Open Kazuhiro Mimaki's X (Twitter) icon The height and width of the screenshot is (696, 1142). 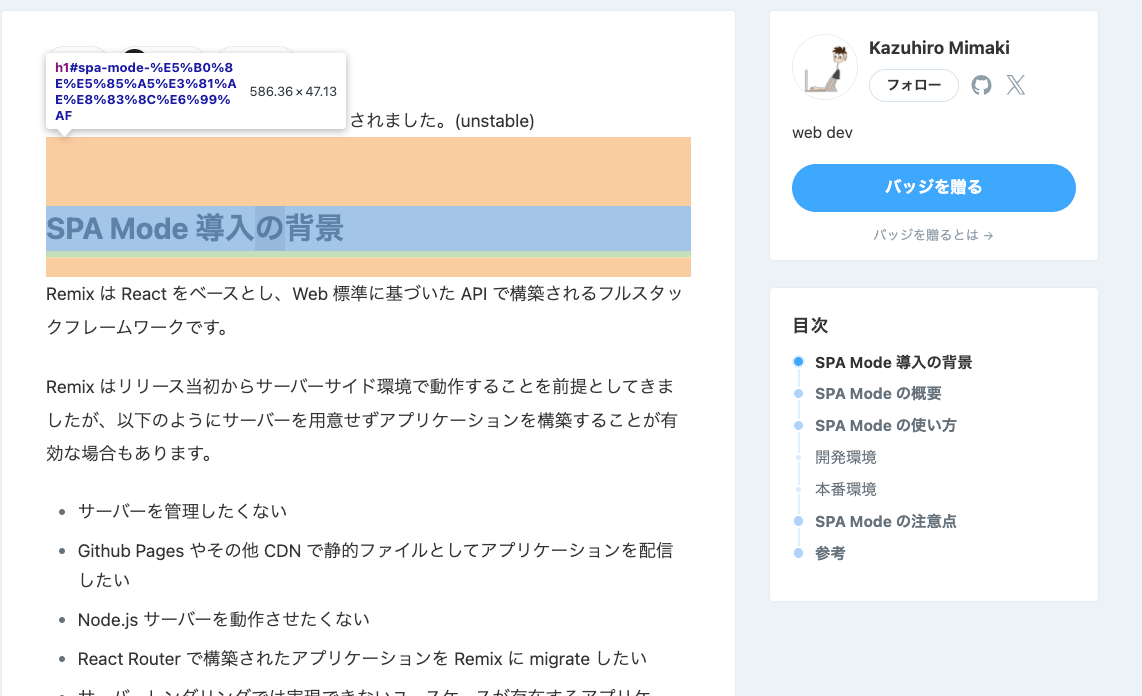pos(1015,85)
